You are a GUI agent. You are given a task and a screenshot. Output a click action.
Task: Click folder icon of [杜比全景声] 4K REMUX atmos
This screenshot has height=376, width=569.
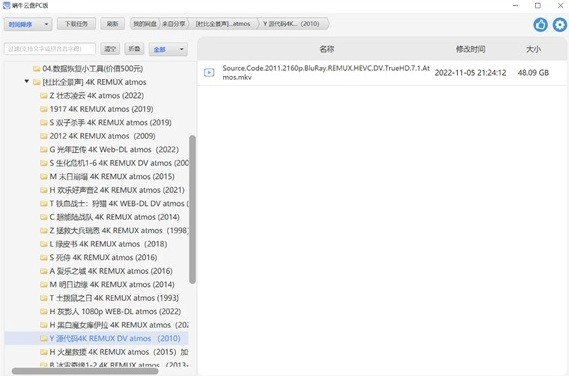[36, 82]
